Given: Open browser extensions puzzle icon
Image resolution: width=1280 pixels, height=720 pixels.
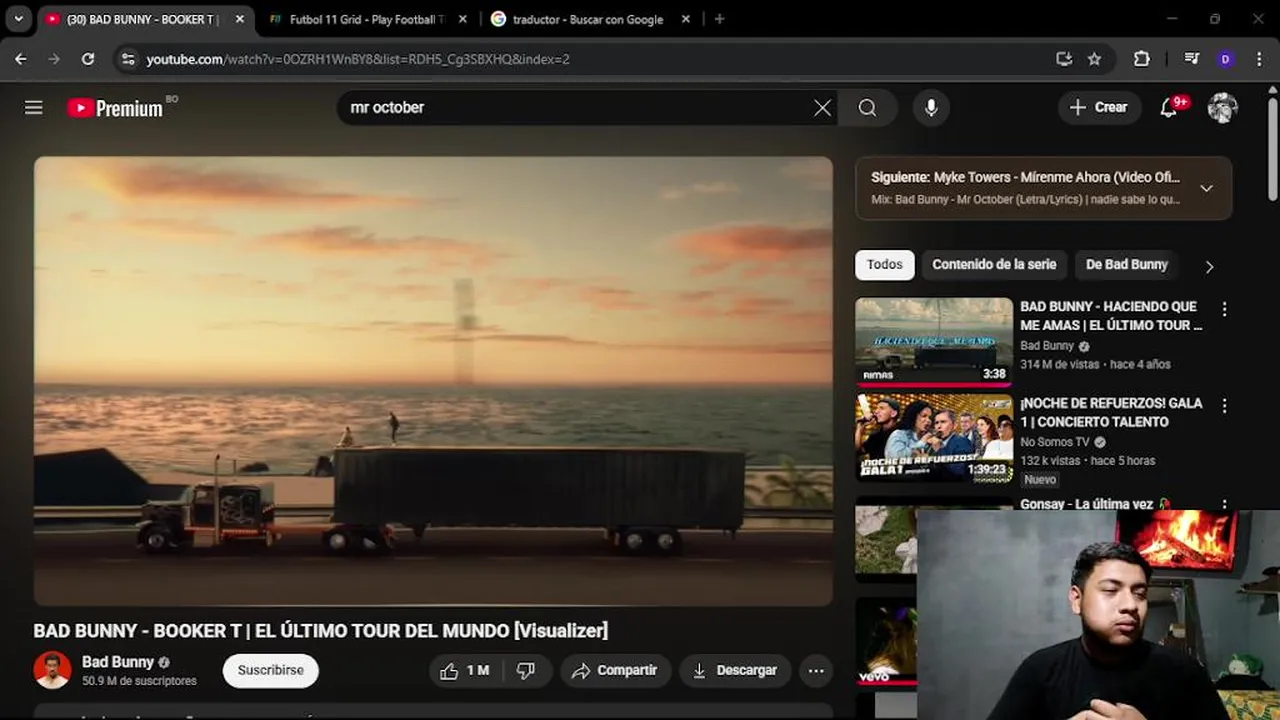Looking at the screenshot, I should [1141, 59].
